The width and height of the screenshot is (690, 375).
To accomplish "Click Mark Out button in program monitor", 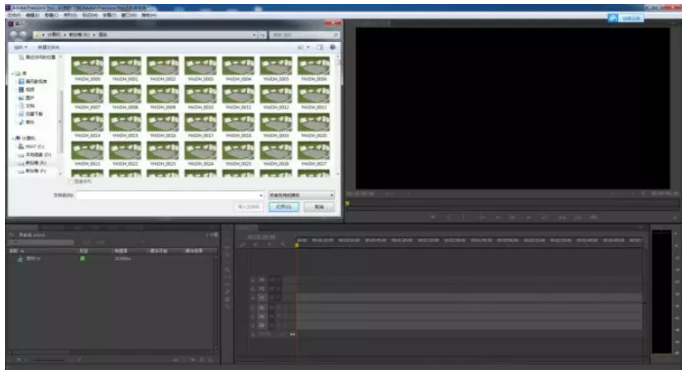I will (463, 217).
